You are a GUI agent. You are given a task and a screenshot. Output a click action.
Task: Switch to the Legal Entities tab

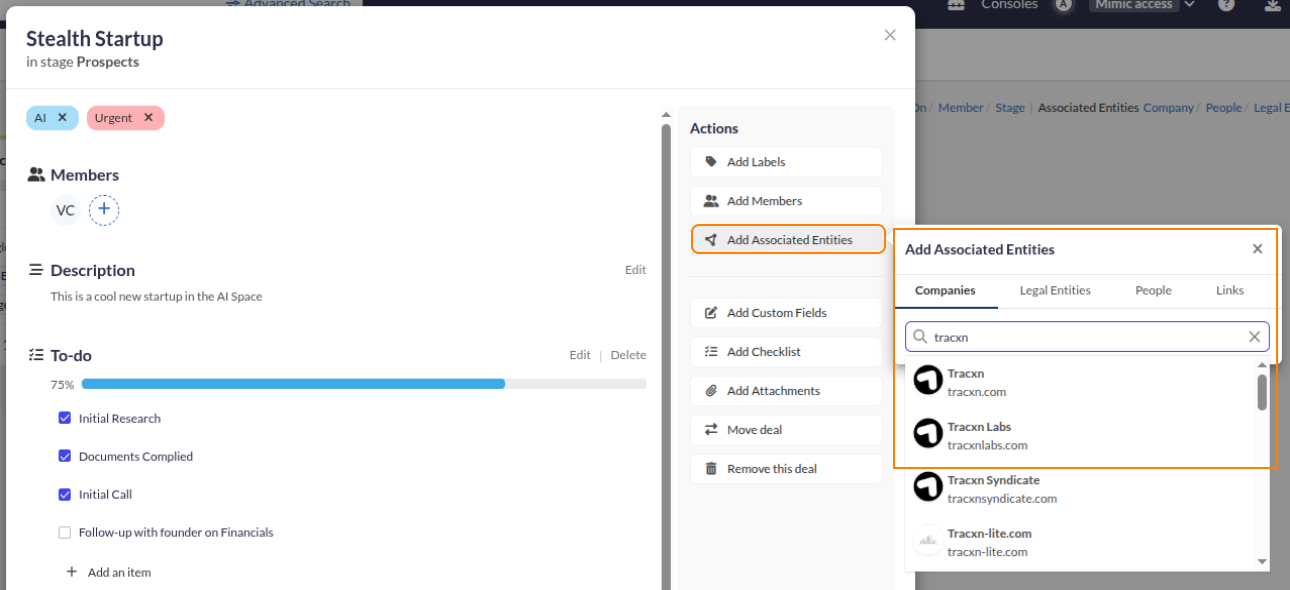[x=1055, y=290]
